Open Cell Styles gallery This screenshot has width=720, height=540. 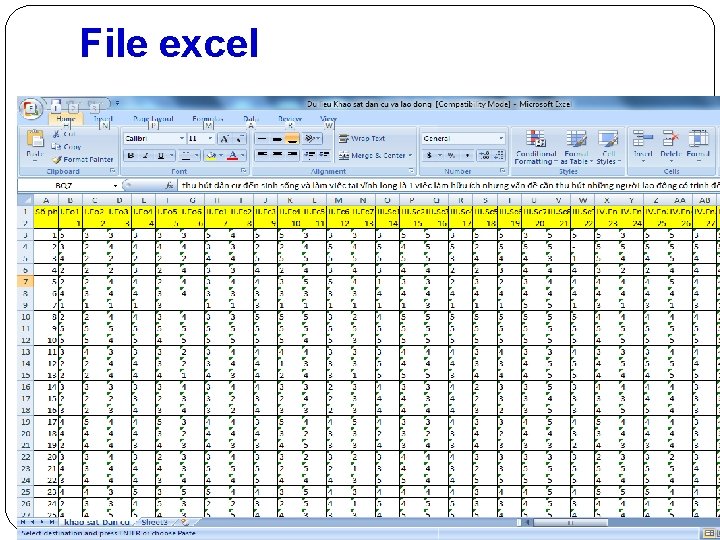click(x=608, y=147)
